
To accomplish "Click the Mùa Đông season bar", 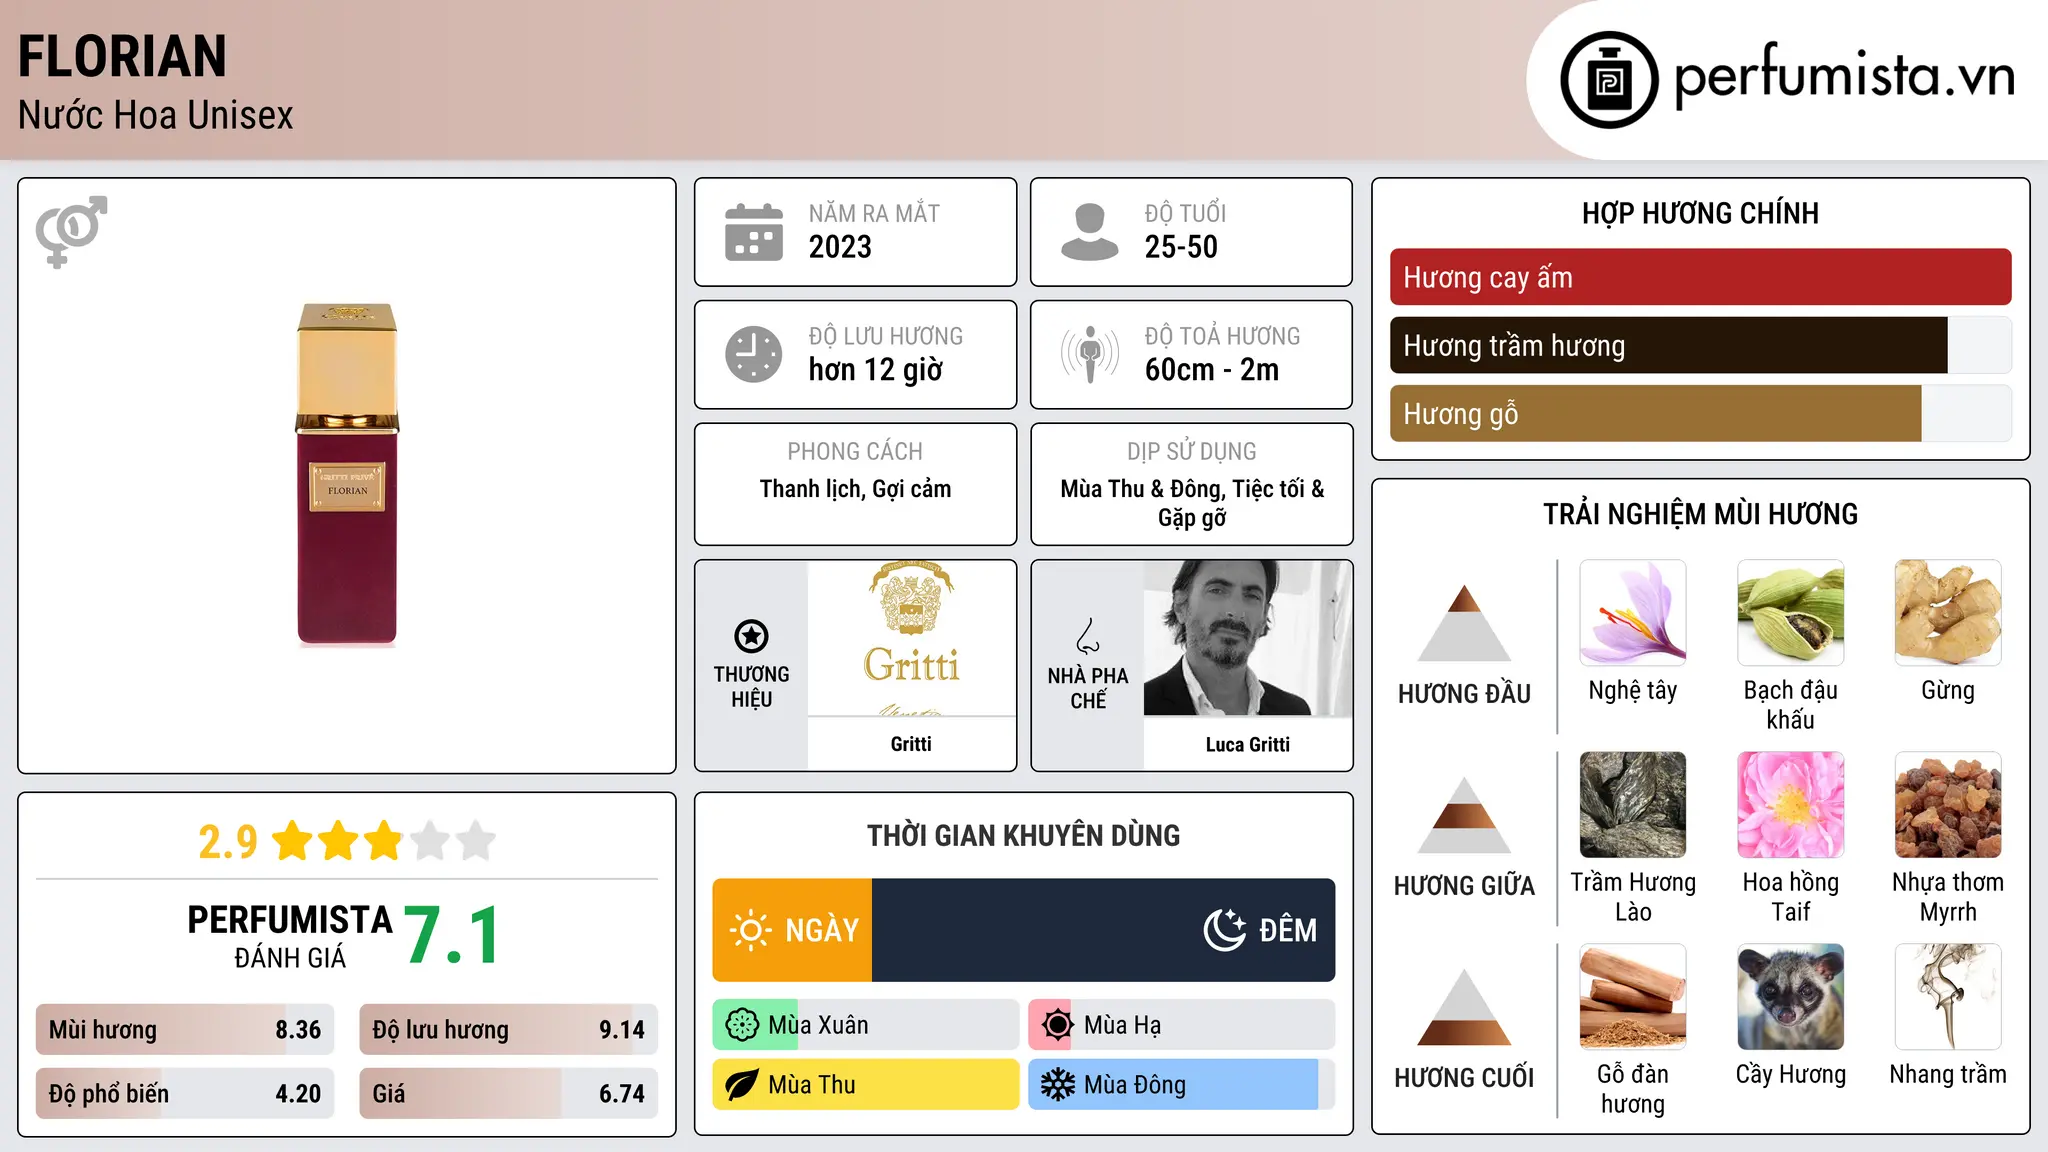I will click(1182, 1085).
